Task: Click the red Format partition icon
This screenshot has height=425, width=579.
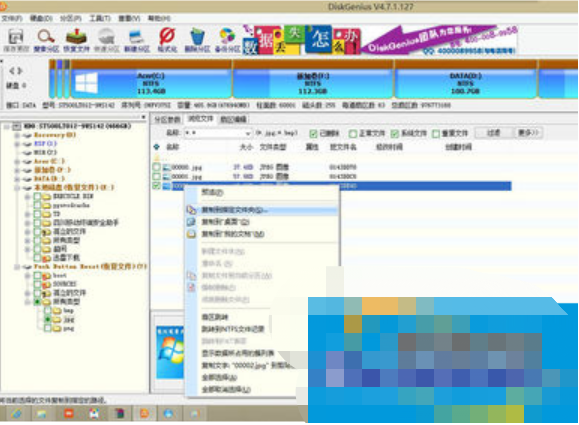Action: [x=167, y=40]
